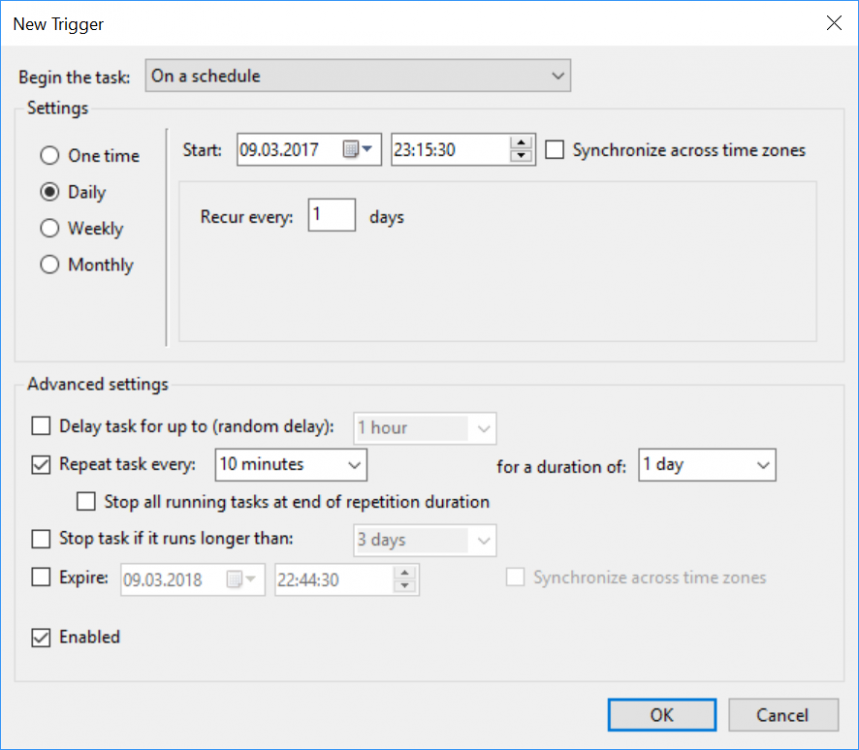Enable Stop task if it runs longer
Viewport: 859px width, 750px height.
point(41,539)
